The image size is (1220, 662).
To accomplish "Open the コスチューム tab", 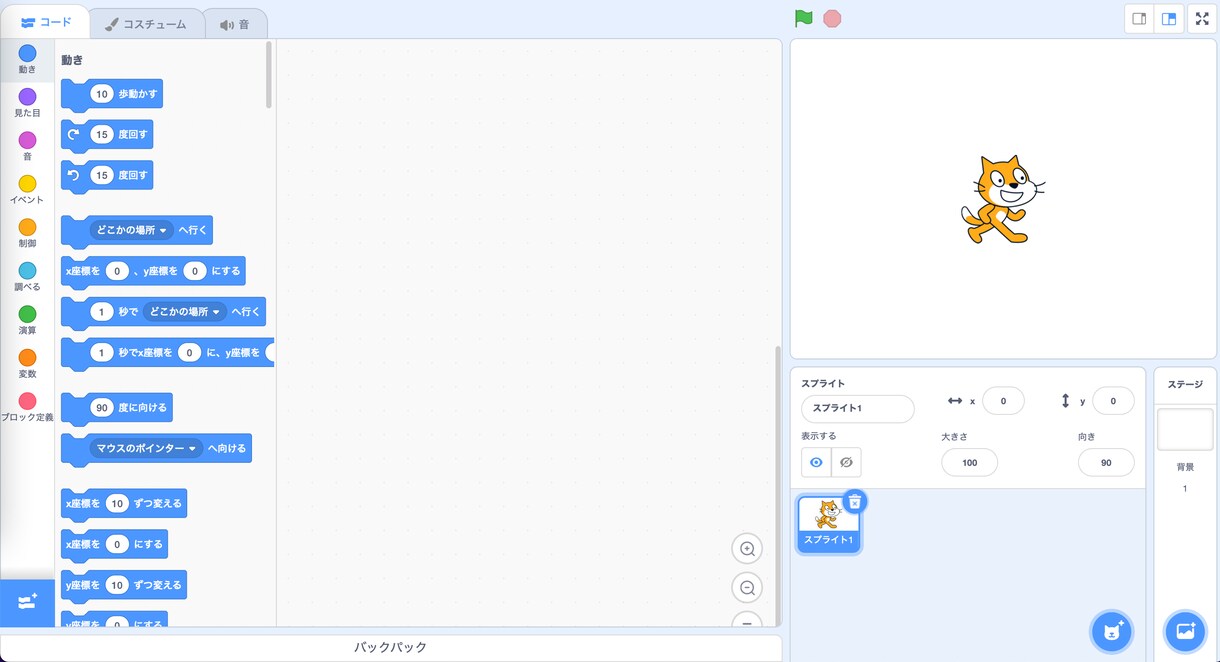I will (x=146, y=24).
